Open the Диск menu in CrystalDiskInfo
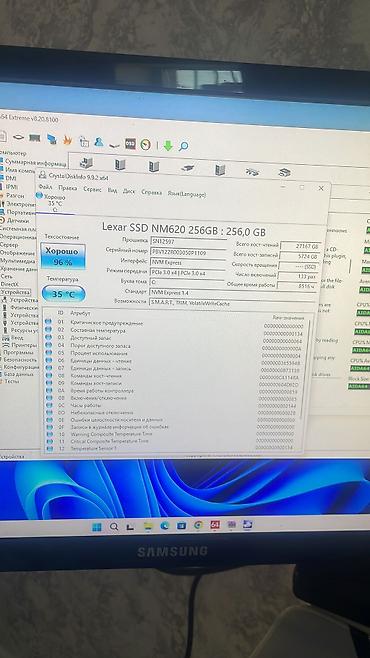 coord(129,191)
